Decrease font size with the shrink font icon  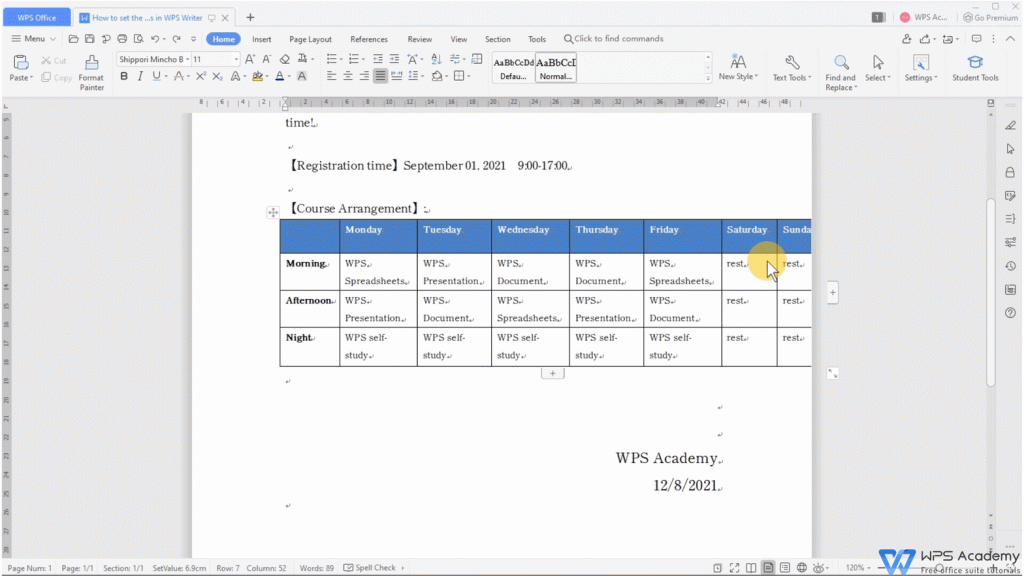click(x=266, y=59)
